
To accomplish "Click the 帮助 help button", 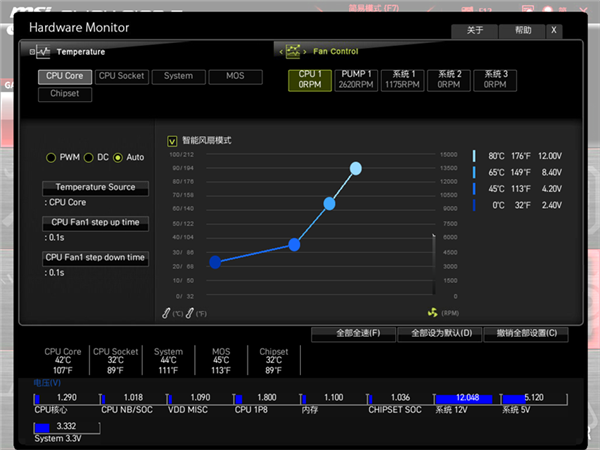I will tap(523, 31).
